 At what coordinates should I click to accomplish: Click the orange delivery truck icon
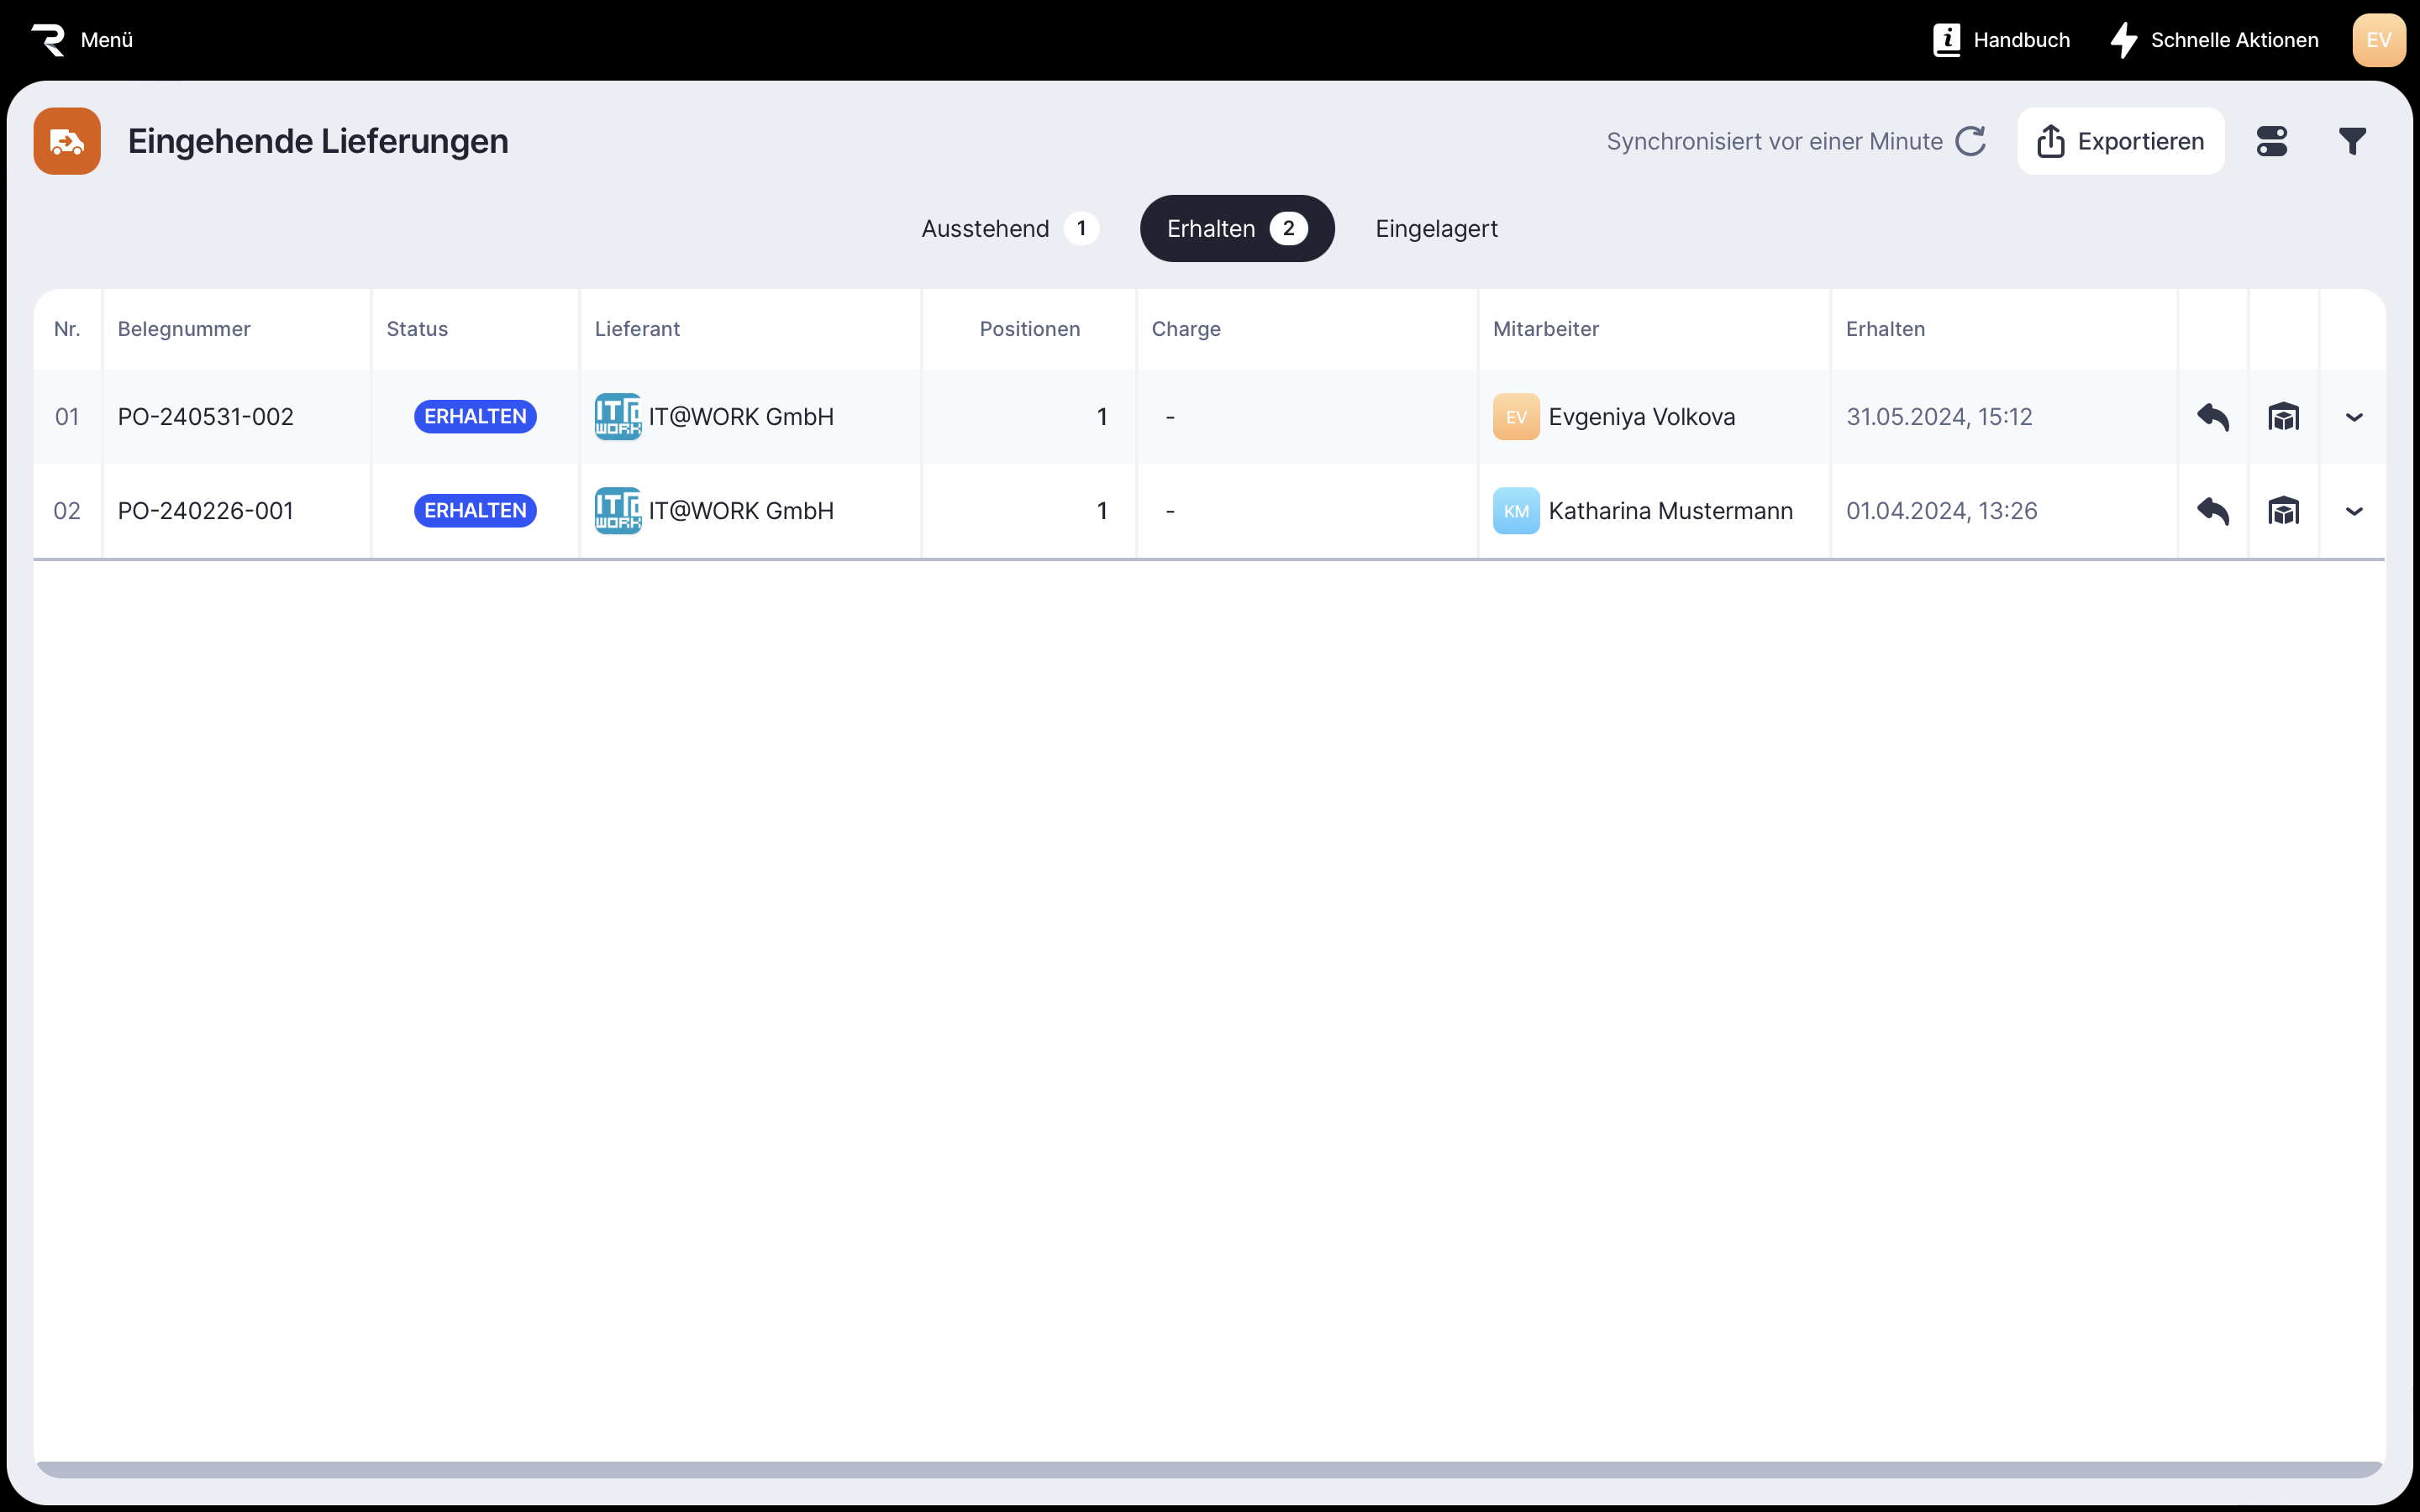67,141
